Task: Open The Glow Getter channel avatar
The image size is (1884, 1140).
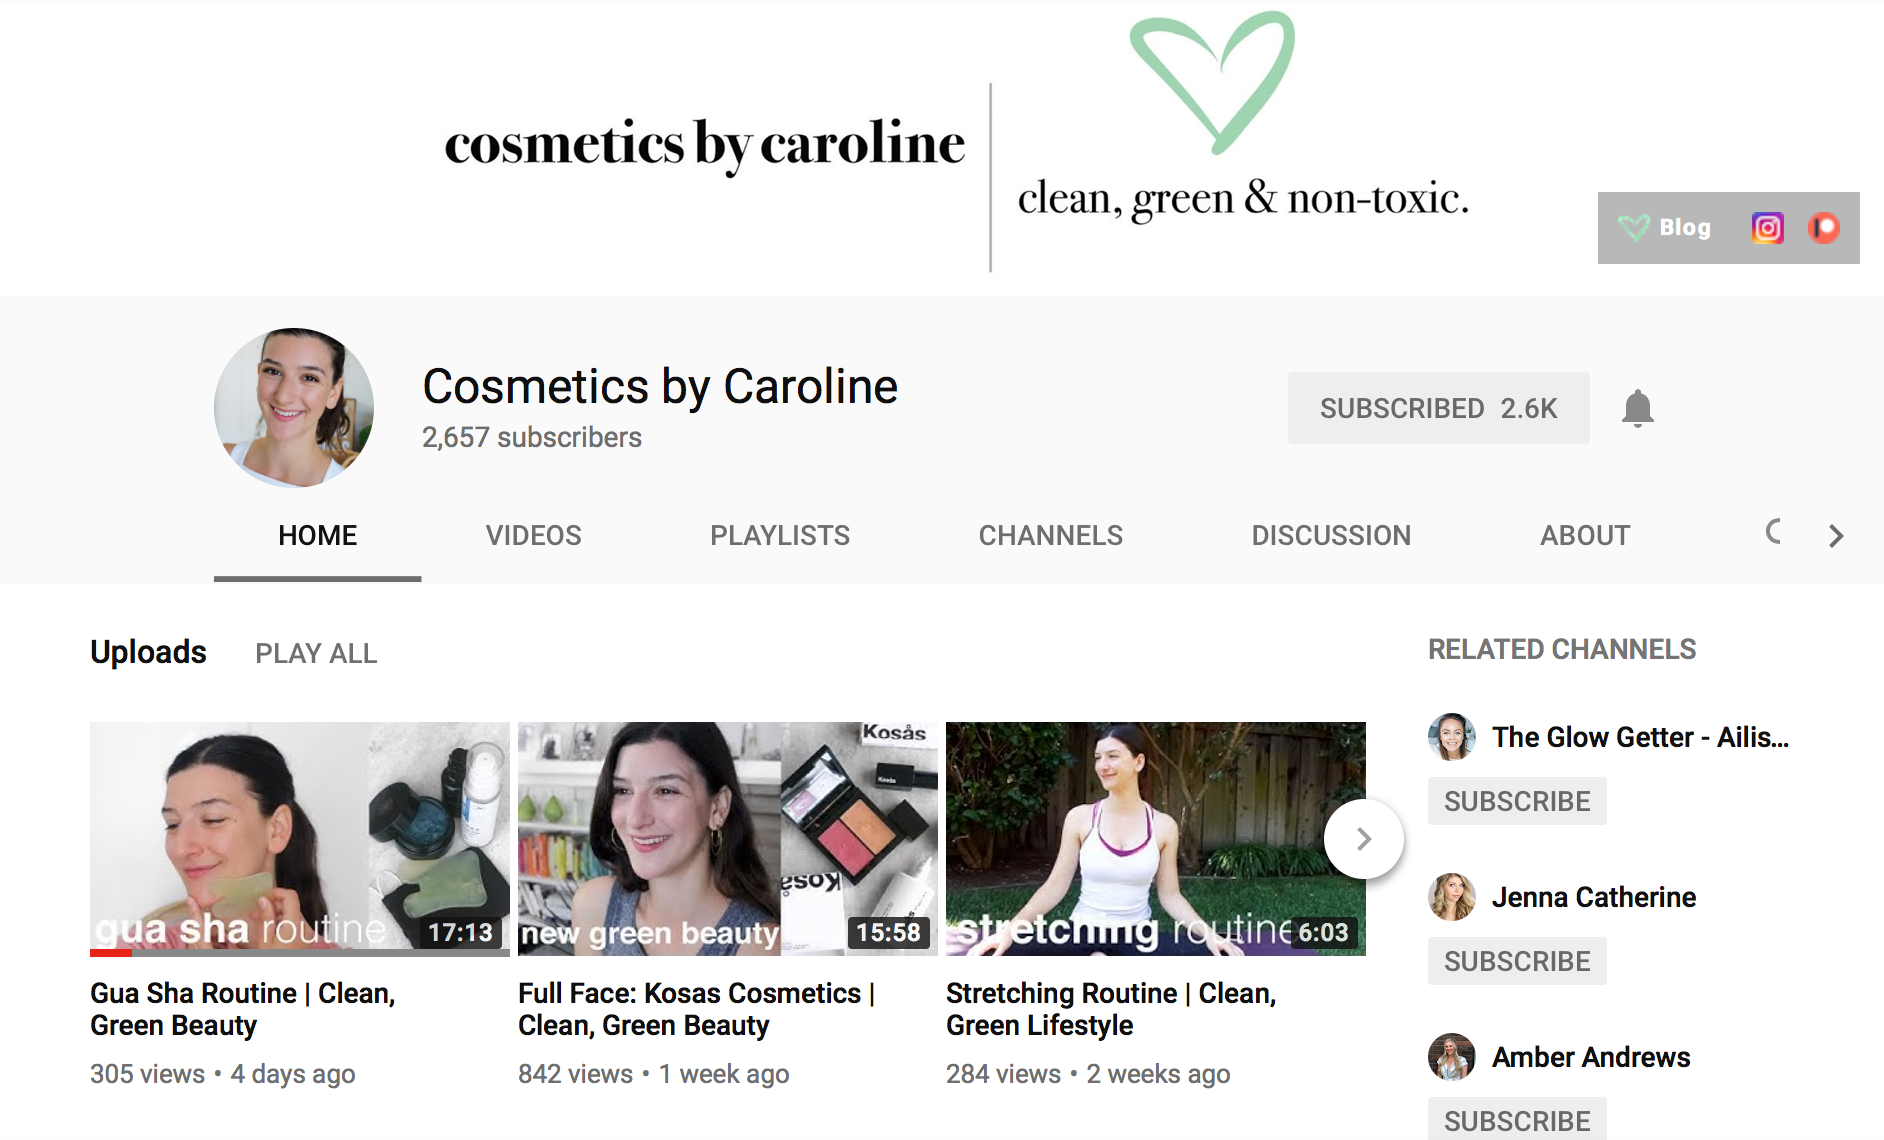Action: click(1450, 737)
